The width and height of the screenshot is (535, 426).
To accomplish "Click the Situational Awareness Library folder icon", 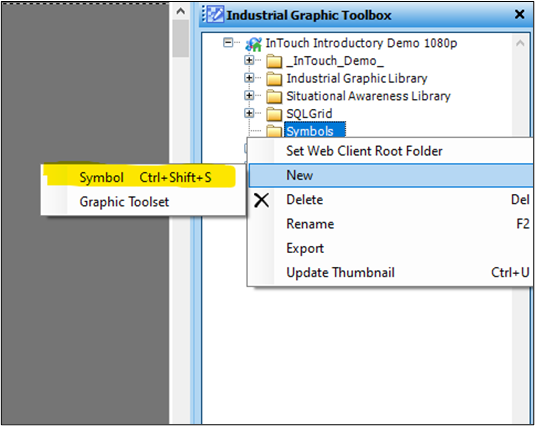I will (x=274, y=97).
